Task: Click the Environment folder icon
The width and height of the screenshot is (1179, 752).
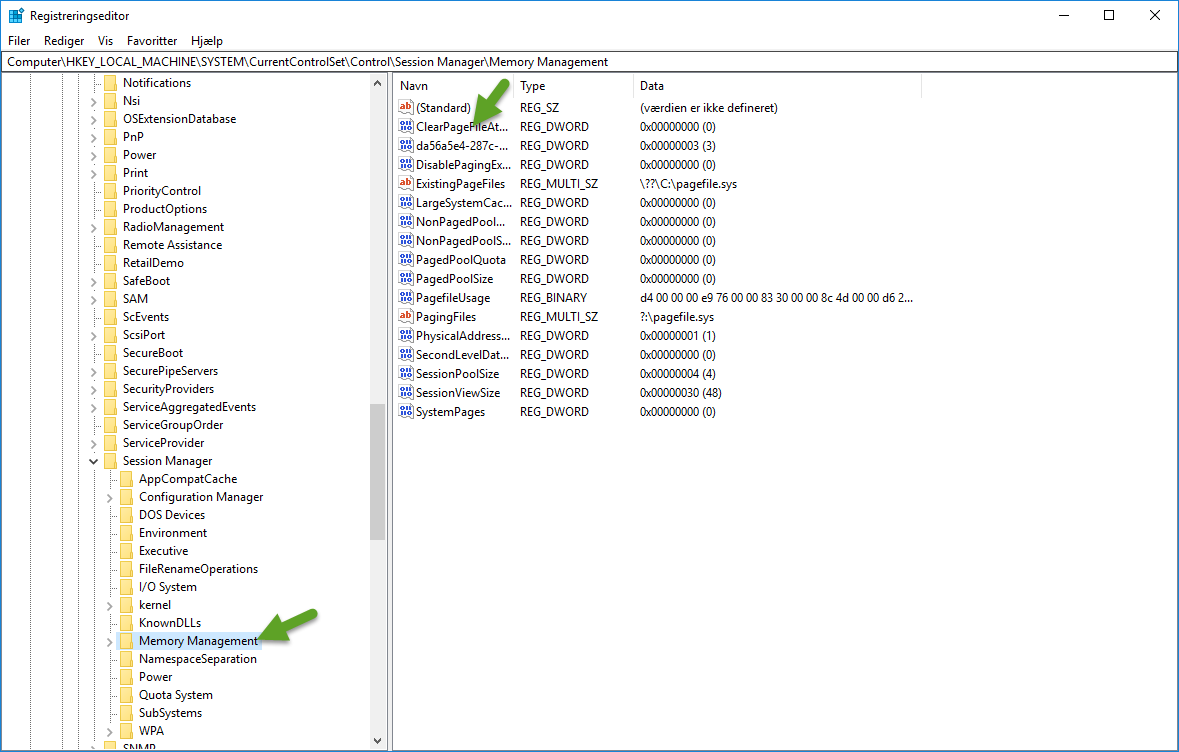Action: 126,532
